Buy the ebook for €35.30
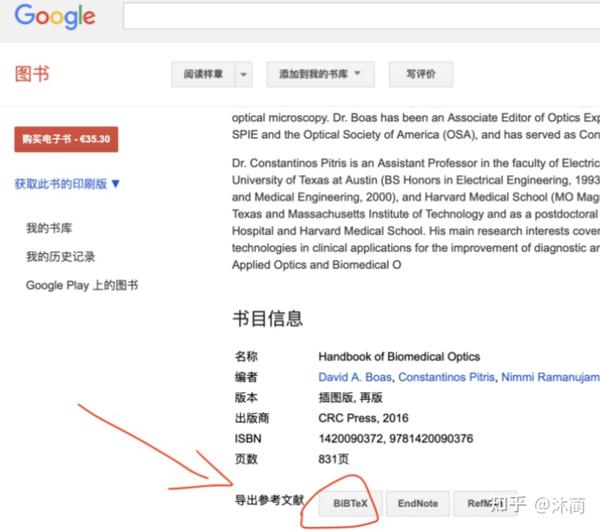This screenshot has height=530, width=600. (x=66, y=139)
